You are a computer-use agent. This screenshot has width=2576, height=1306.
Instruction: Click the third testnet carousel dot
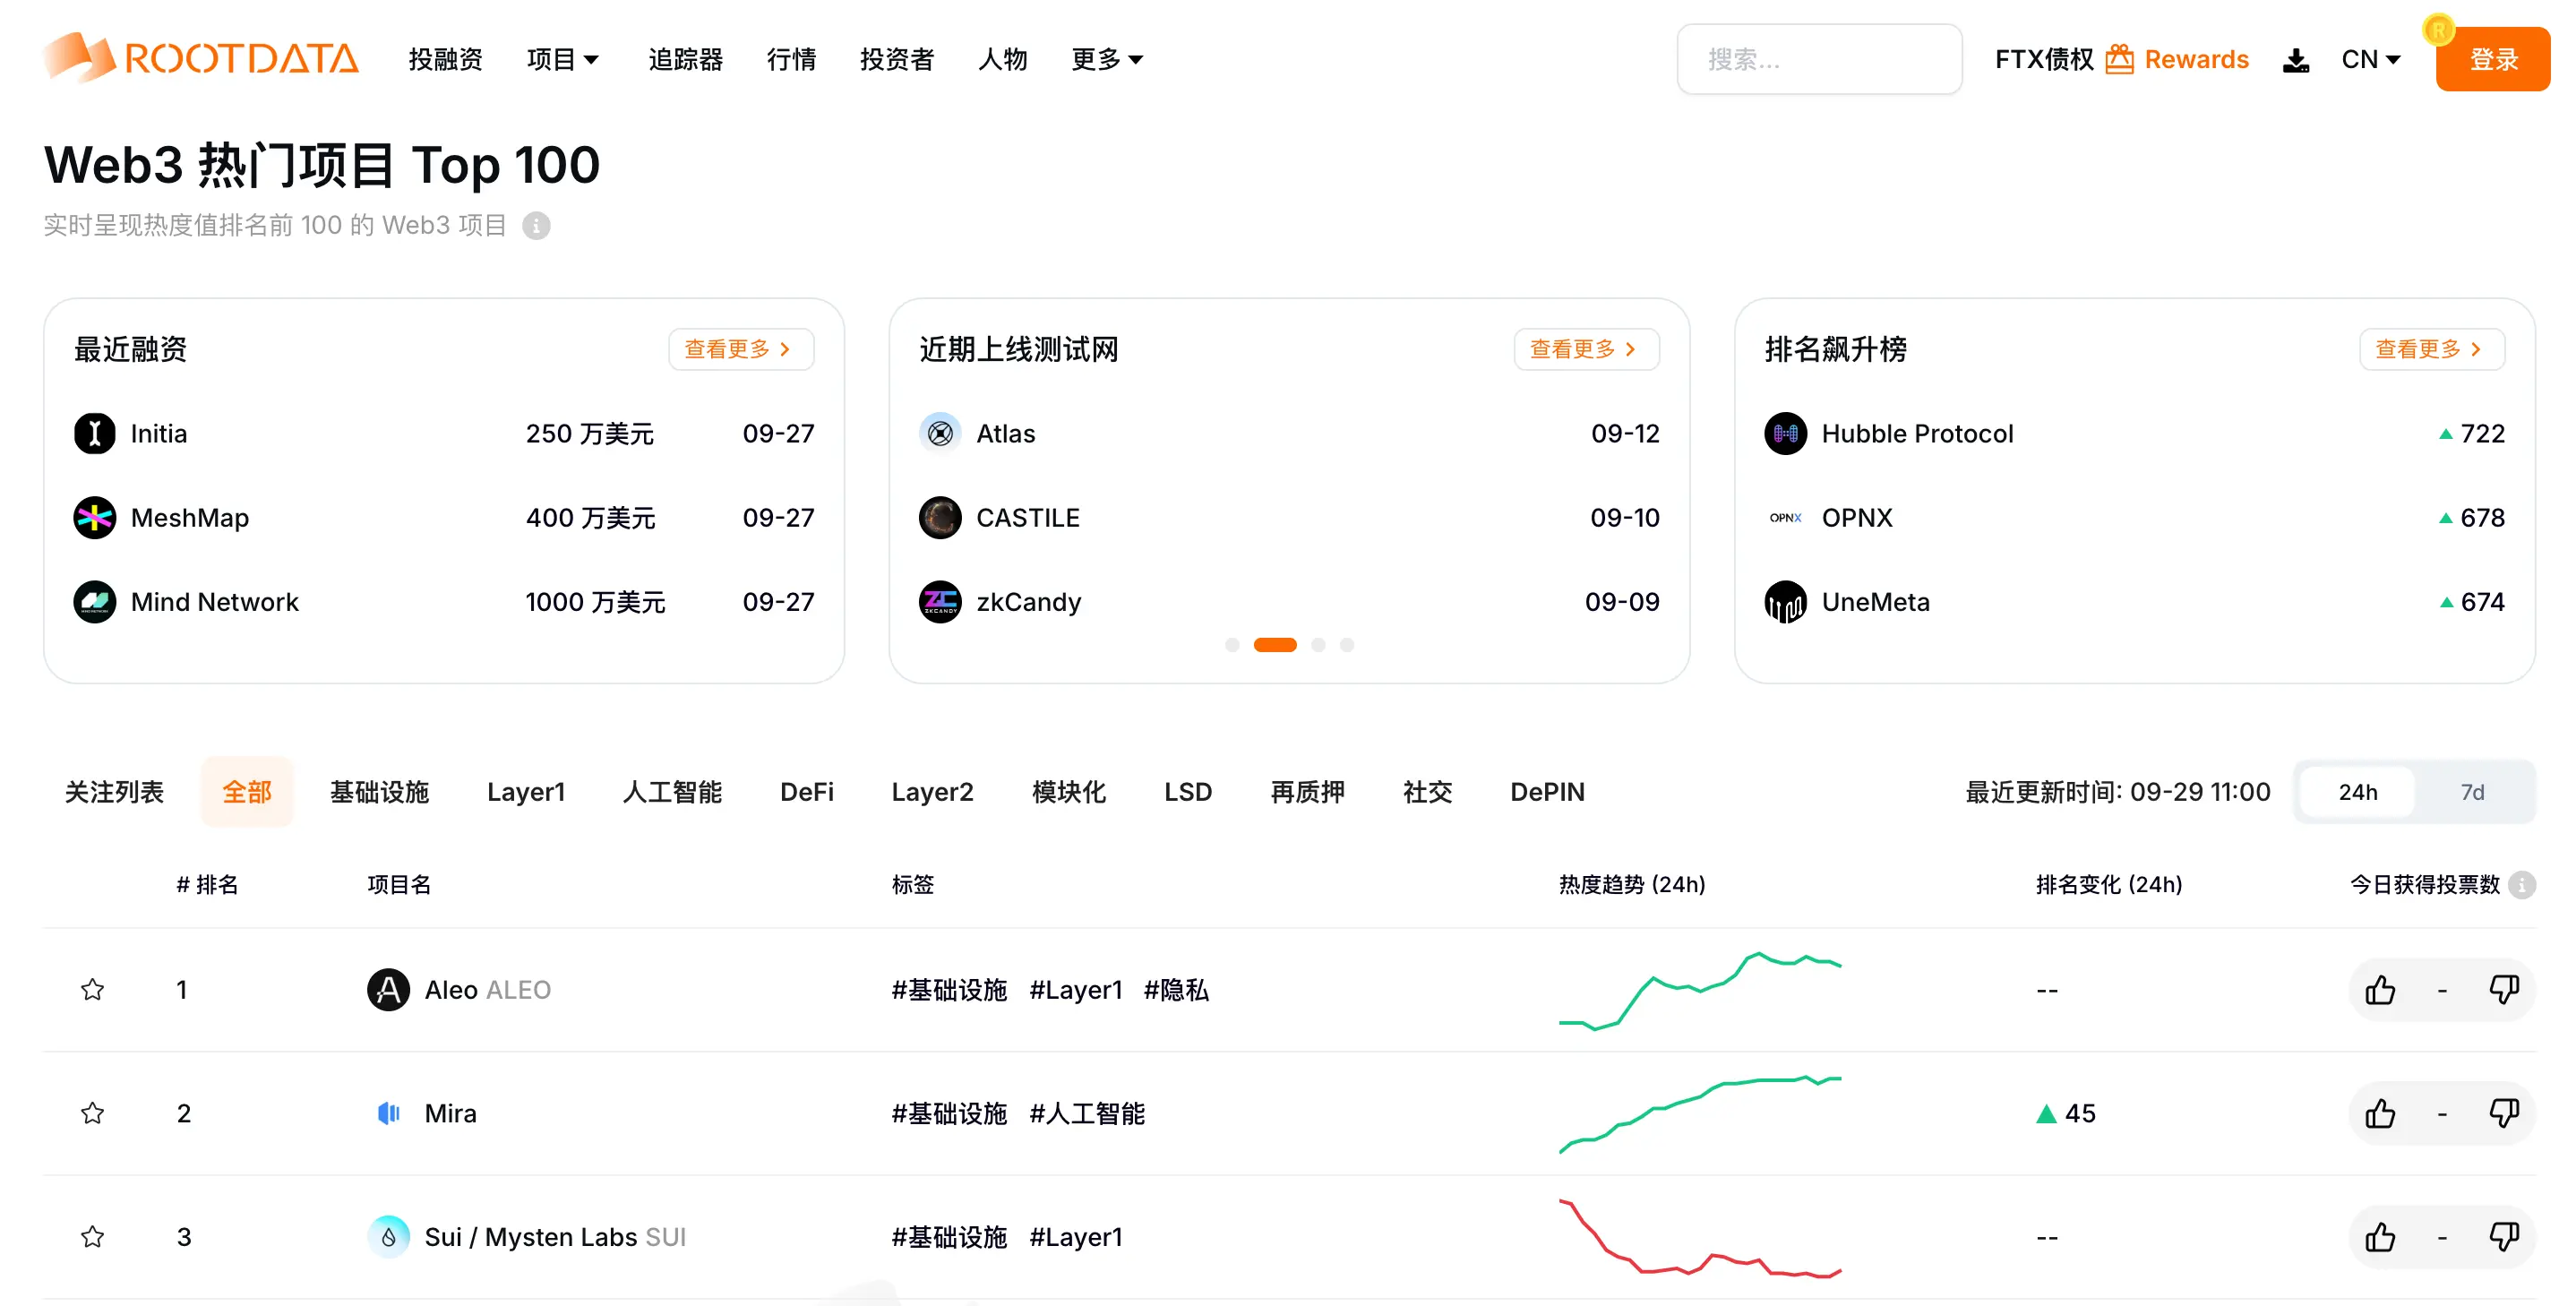[1318, 645]
